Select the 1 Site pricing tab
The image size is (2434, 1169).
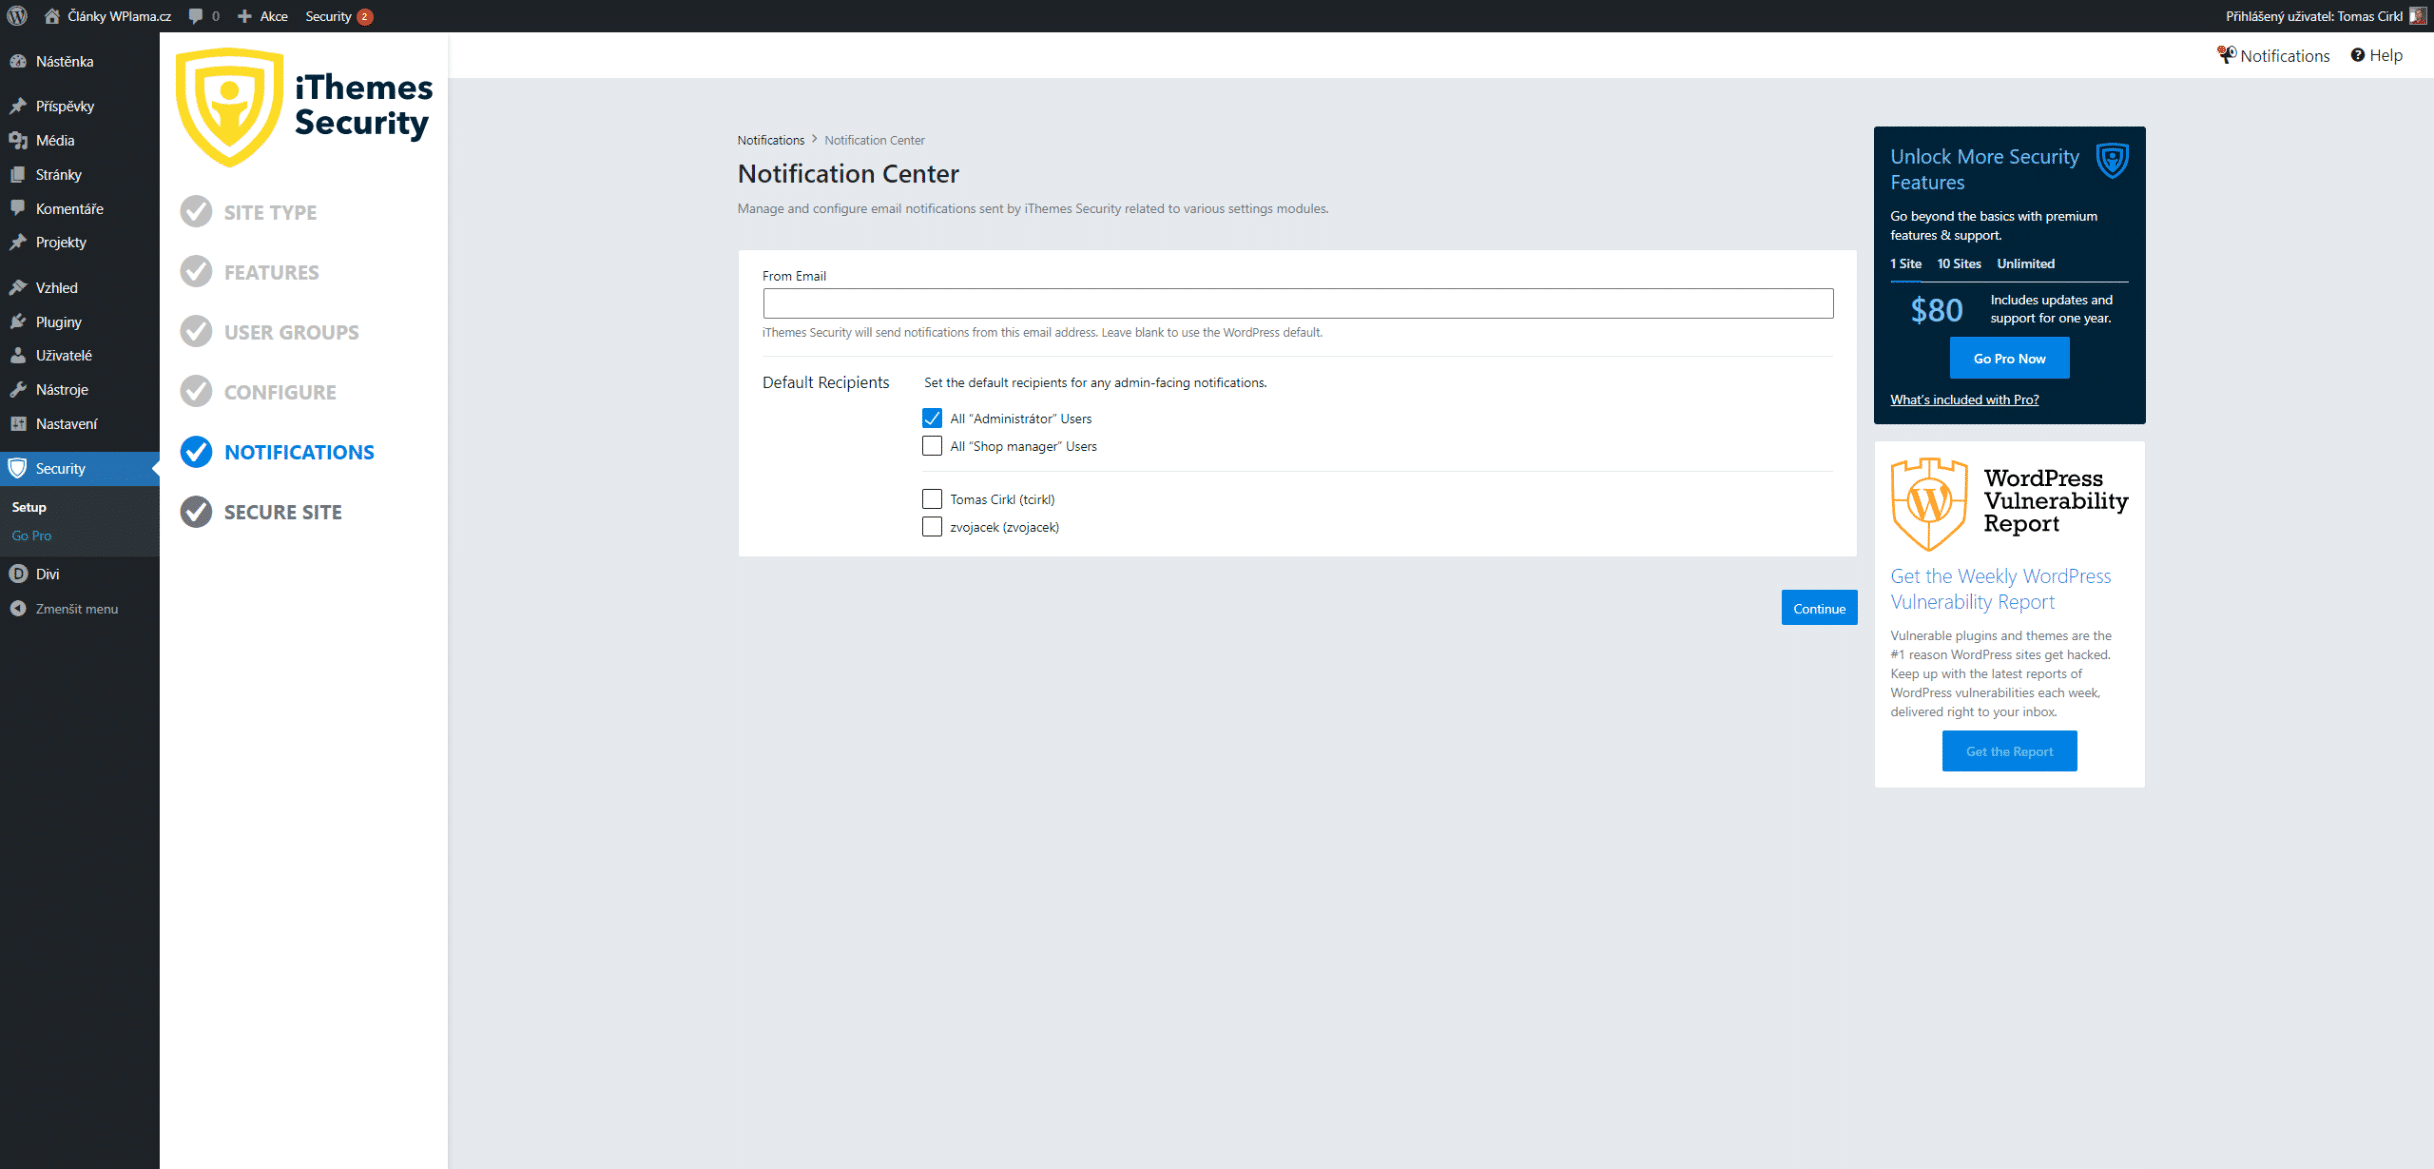point(1906,264)
